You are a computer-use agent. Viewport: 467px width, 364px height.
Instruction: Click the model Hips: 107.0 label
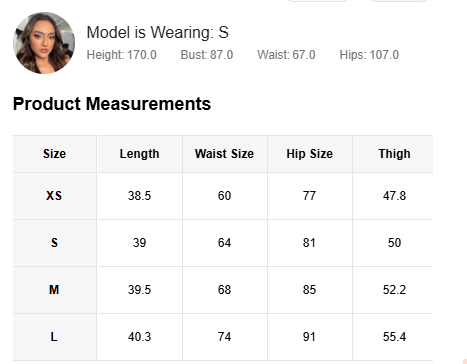[x=369, y=55]
